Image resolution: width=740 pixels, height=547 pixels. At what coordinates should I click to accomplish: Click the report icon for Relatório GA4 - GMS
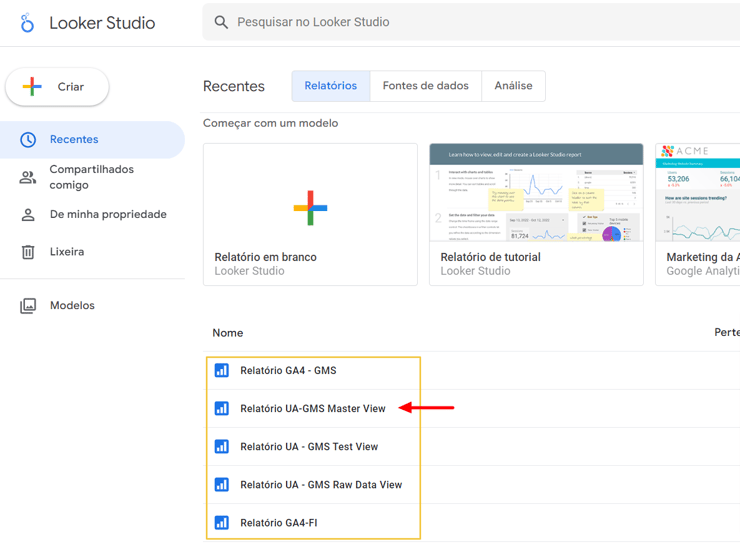pyautogui.click(x=222, y=370)
